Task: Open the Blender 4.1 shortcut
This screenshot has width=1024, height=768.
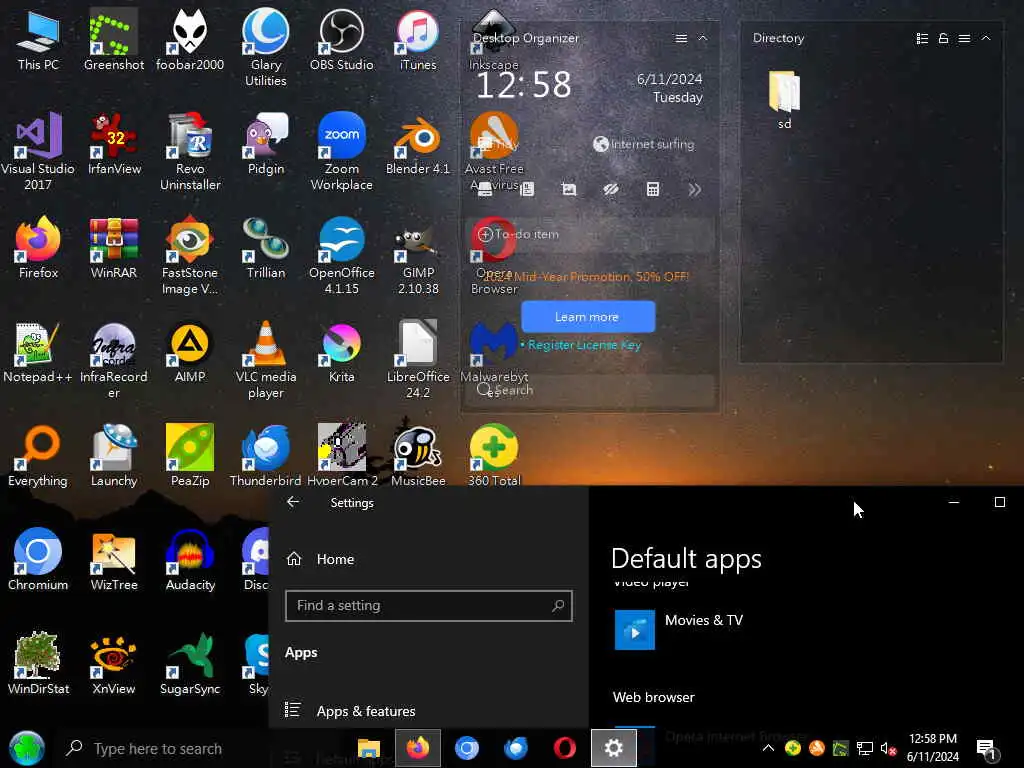Action: [x=418, y=143]
